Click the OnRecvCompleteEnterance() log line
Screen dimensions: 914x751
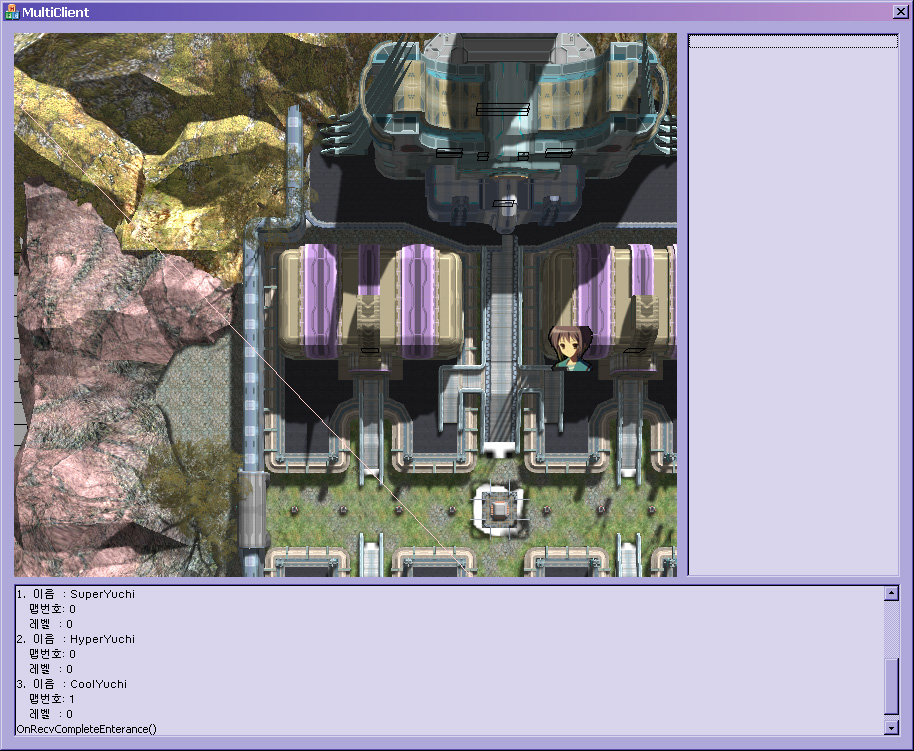(x=87, y=729)
